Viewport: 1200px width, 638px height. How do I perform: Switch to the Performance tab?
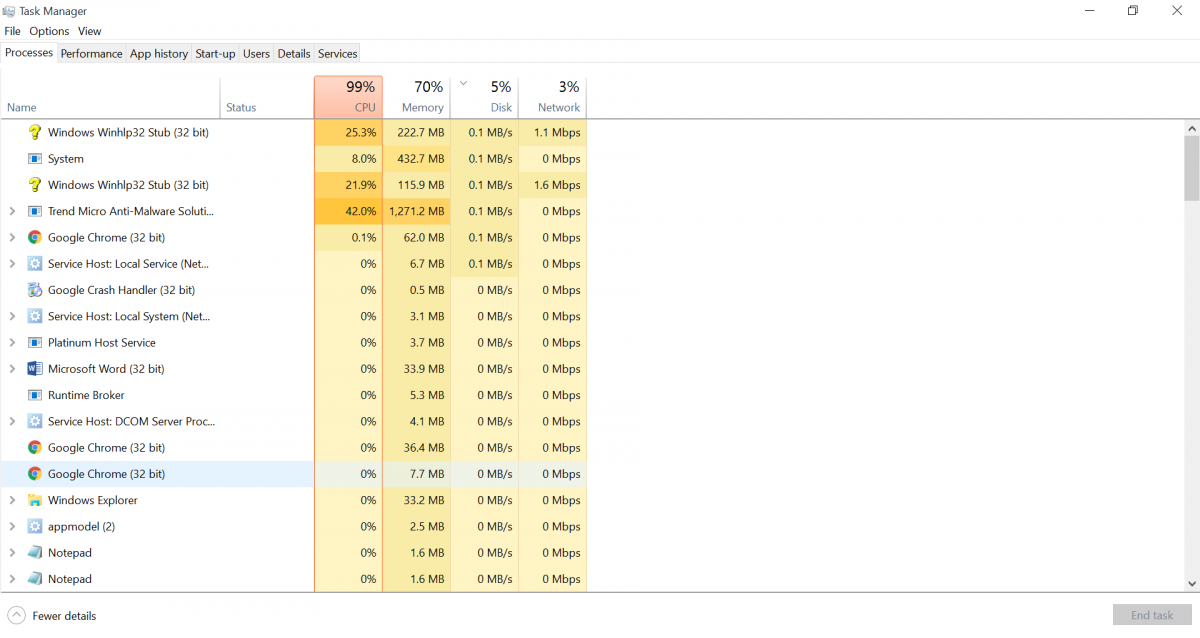[91, 54]
